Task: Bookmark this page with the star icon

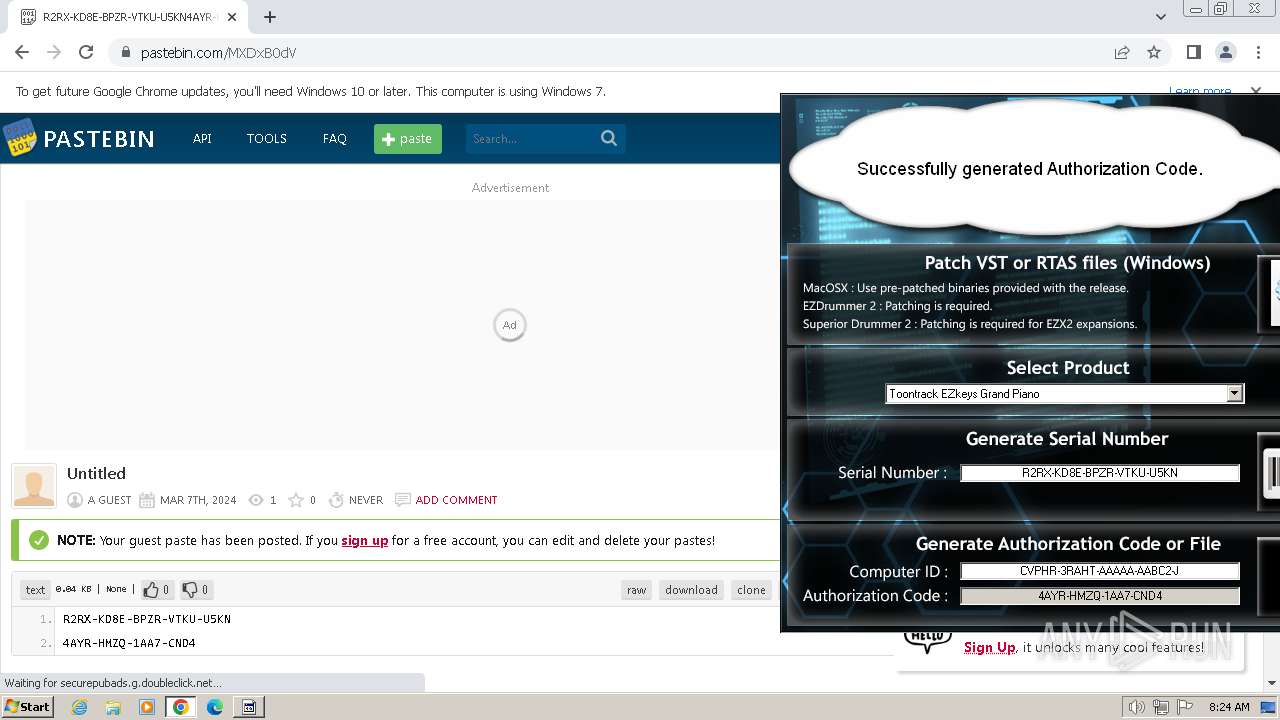Action: pyautogui.click(x=1154, y=52)
